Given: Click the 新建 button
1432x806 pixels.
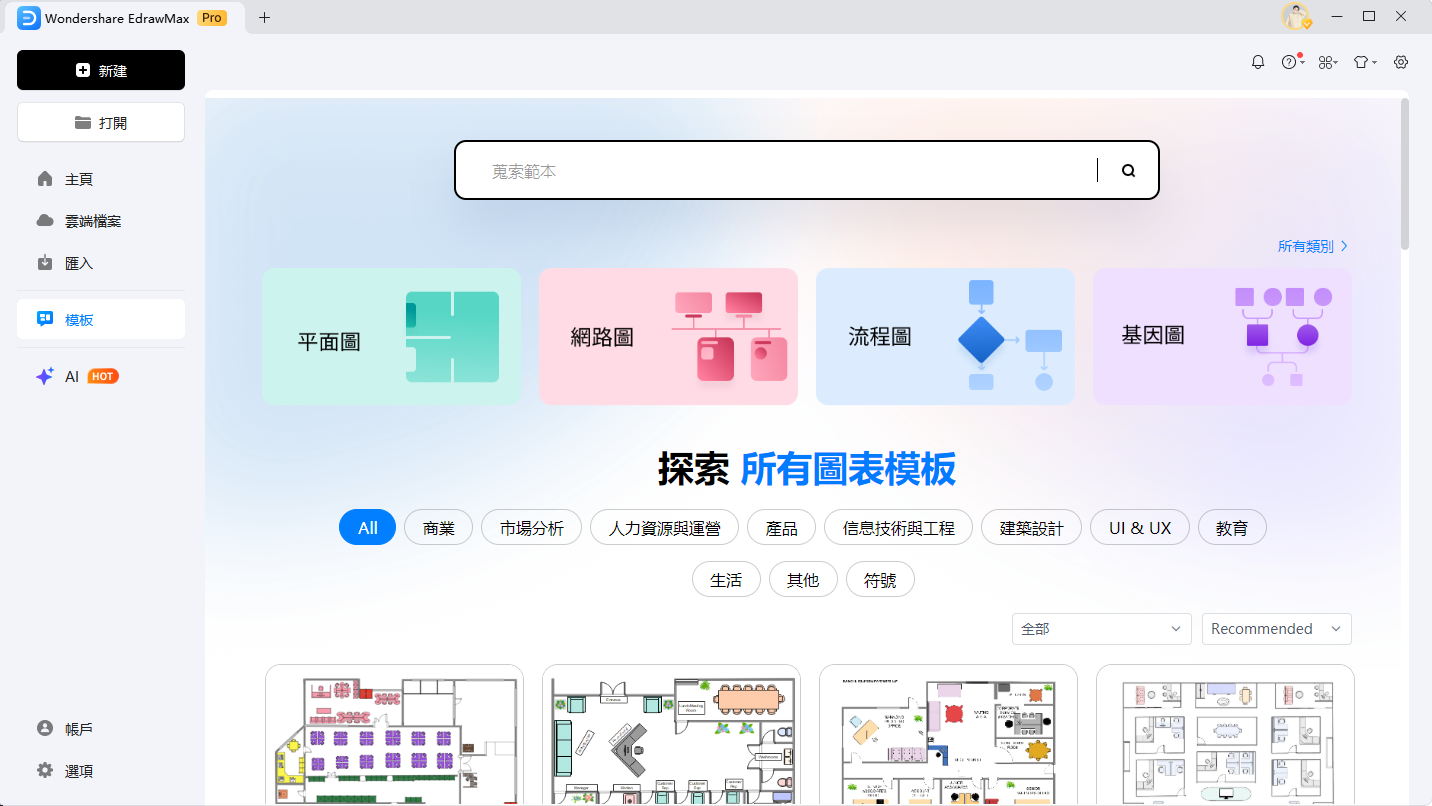Looking at the screenshot, I should (x=101, y=71).
